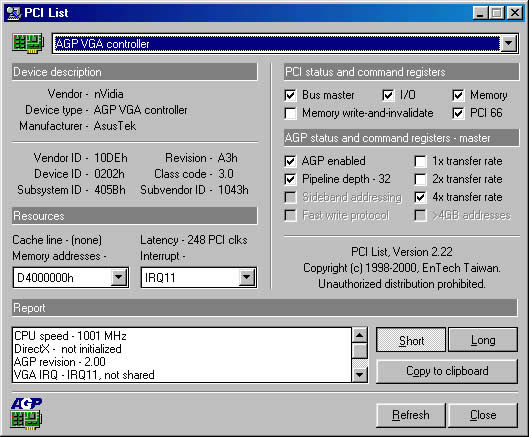Copy report to clipboard
Image resolution: width=529 pixels, height=437 pixels.
pos(447,371)
